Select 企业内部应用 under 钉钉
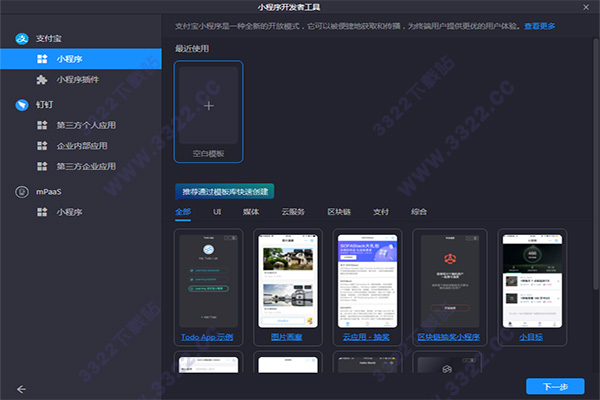The height and width of the screenshot is (400, 600). [81, 146]
